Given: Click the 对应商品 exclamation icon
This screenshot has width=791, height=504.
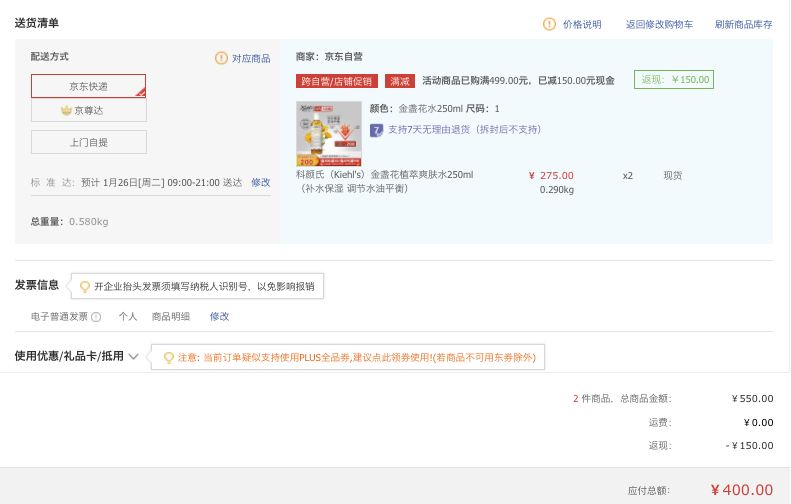Looking at the screenshot, I should [221, 58].
